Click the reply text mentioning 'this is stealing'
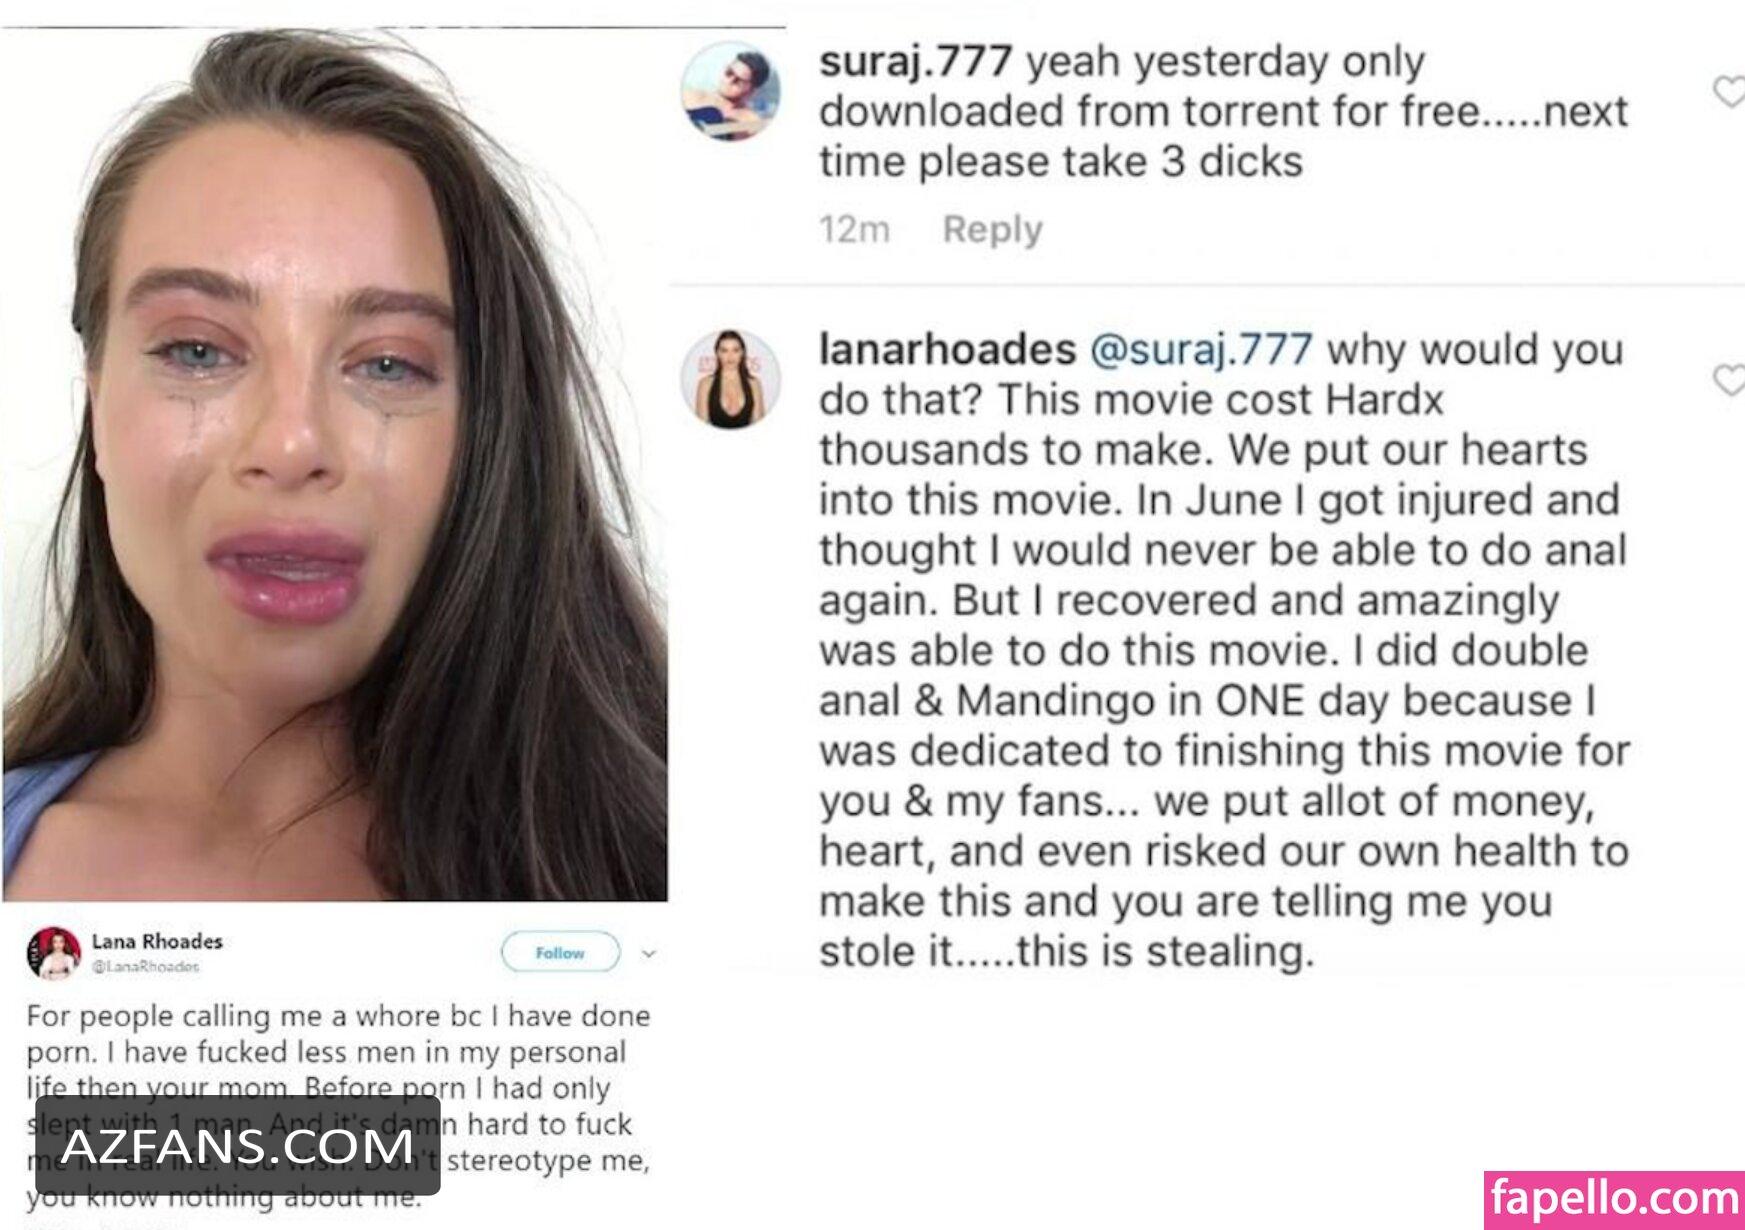1745x1230 pixels. click(x=1224, y=651)
